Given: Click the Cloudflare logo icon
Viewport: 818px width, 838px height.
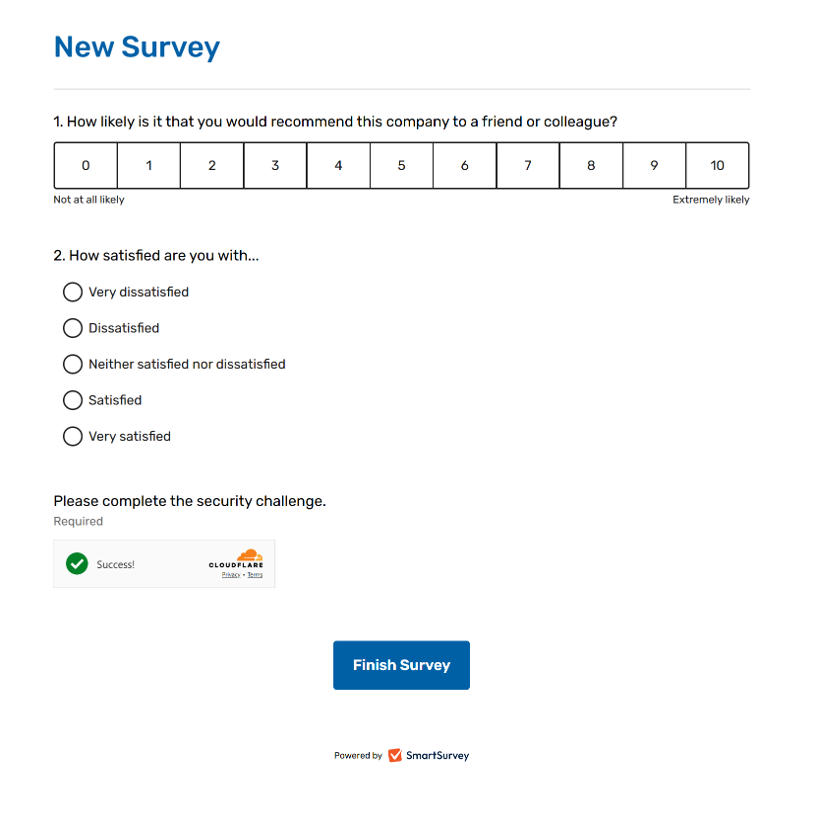Looking at the screenshot, I should point(248,556).
